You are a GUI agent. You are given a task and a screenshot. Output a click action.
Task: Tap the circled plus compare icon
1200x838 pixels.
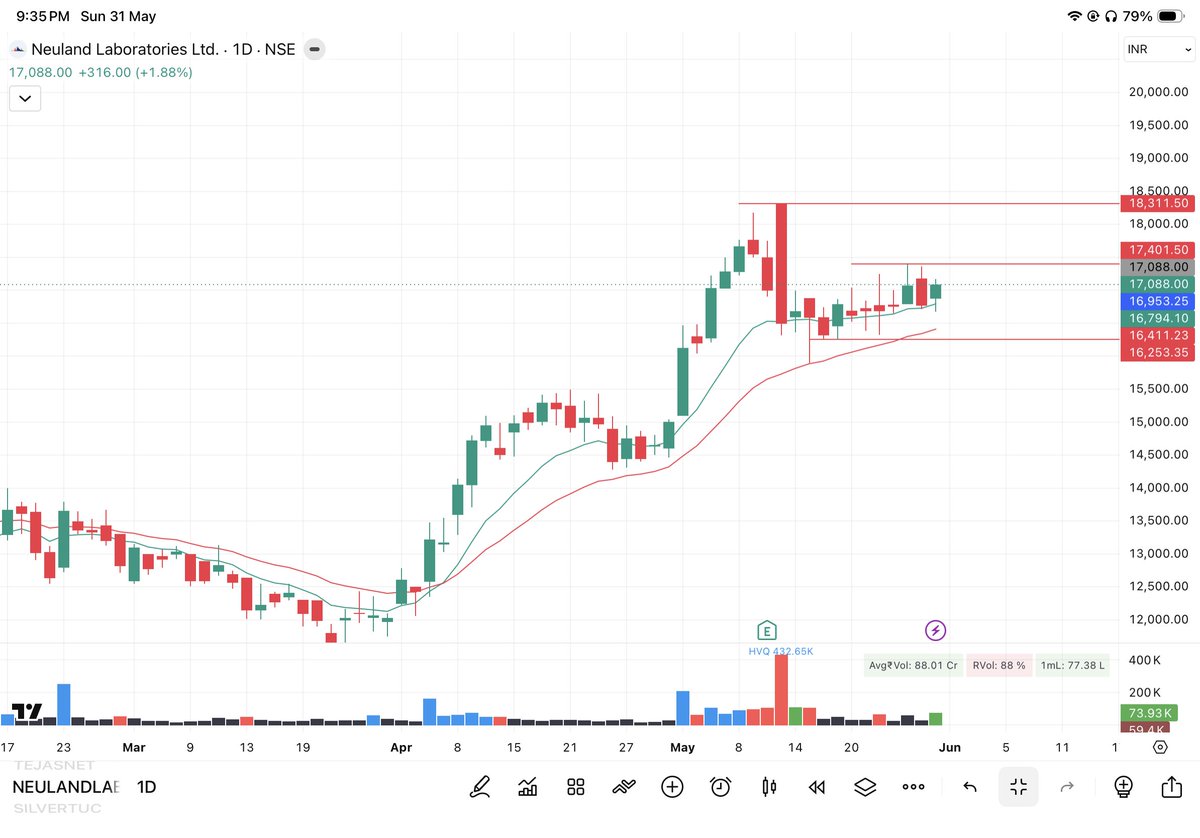672,787
